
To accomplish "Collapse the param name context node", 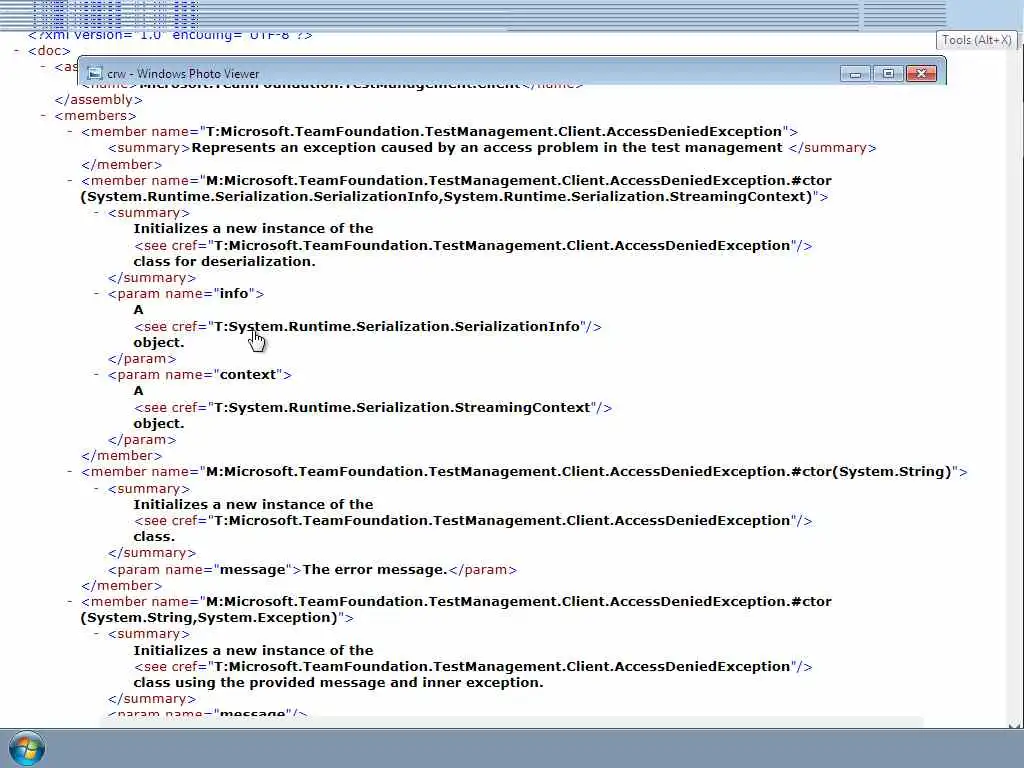I will [97, 375].
